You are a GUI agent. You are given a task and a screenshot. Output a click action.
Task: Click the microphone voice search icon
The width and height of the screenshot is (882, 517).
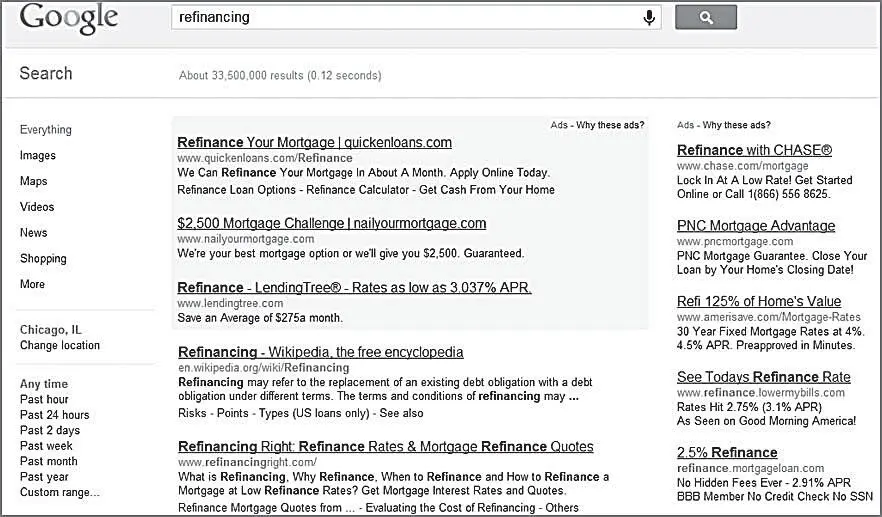649,17
